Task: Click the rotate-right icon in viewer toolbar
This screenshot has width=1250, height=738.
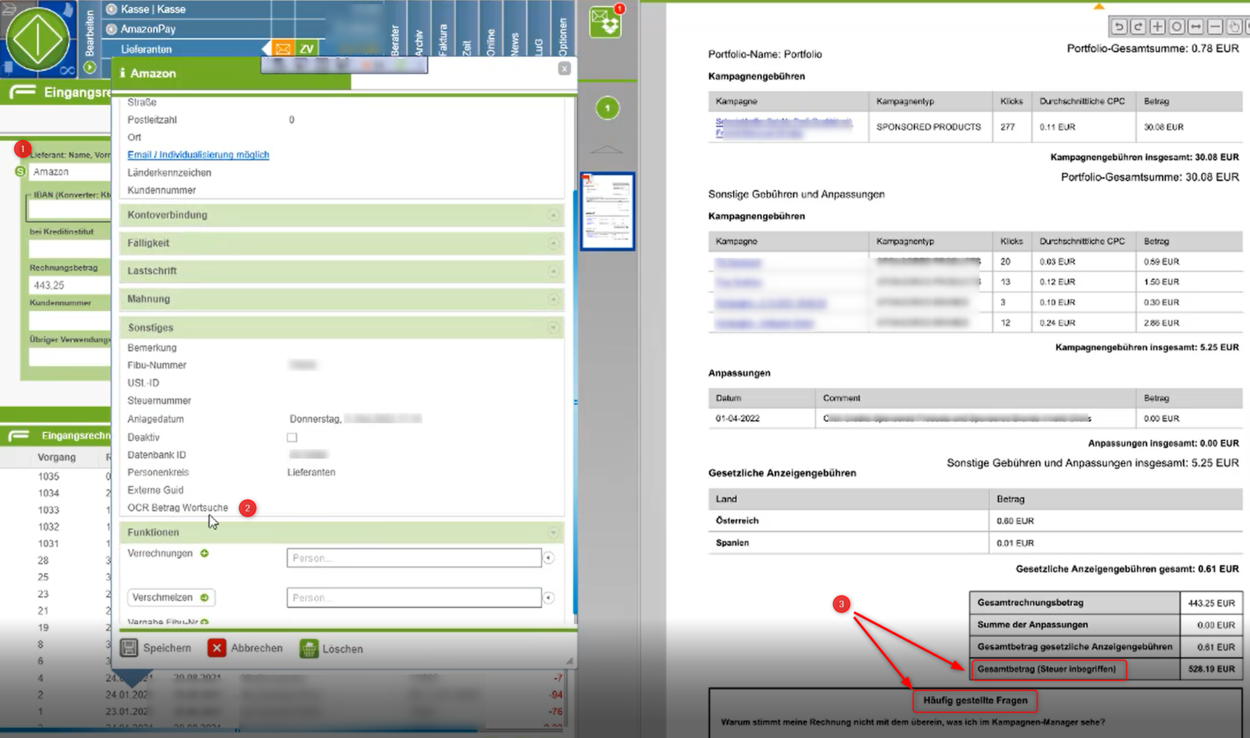Action: [x=1138, y=27]
